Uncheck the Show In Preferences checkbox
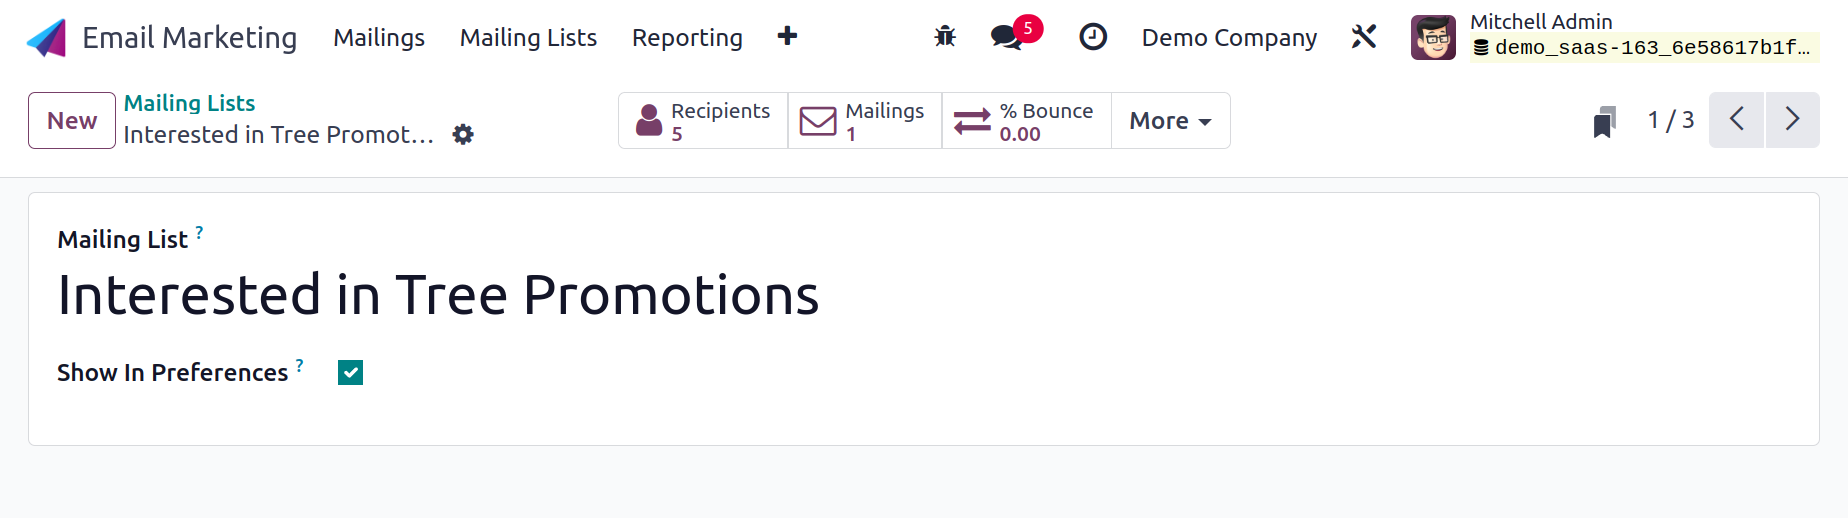 click(350, 373)
